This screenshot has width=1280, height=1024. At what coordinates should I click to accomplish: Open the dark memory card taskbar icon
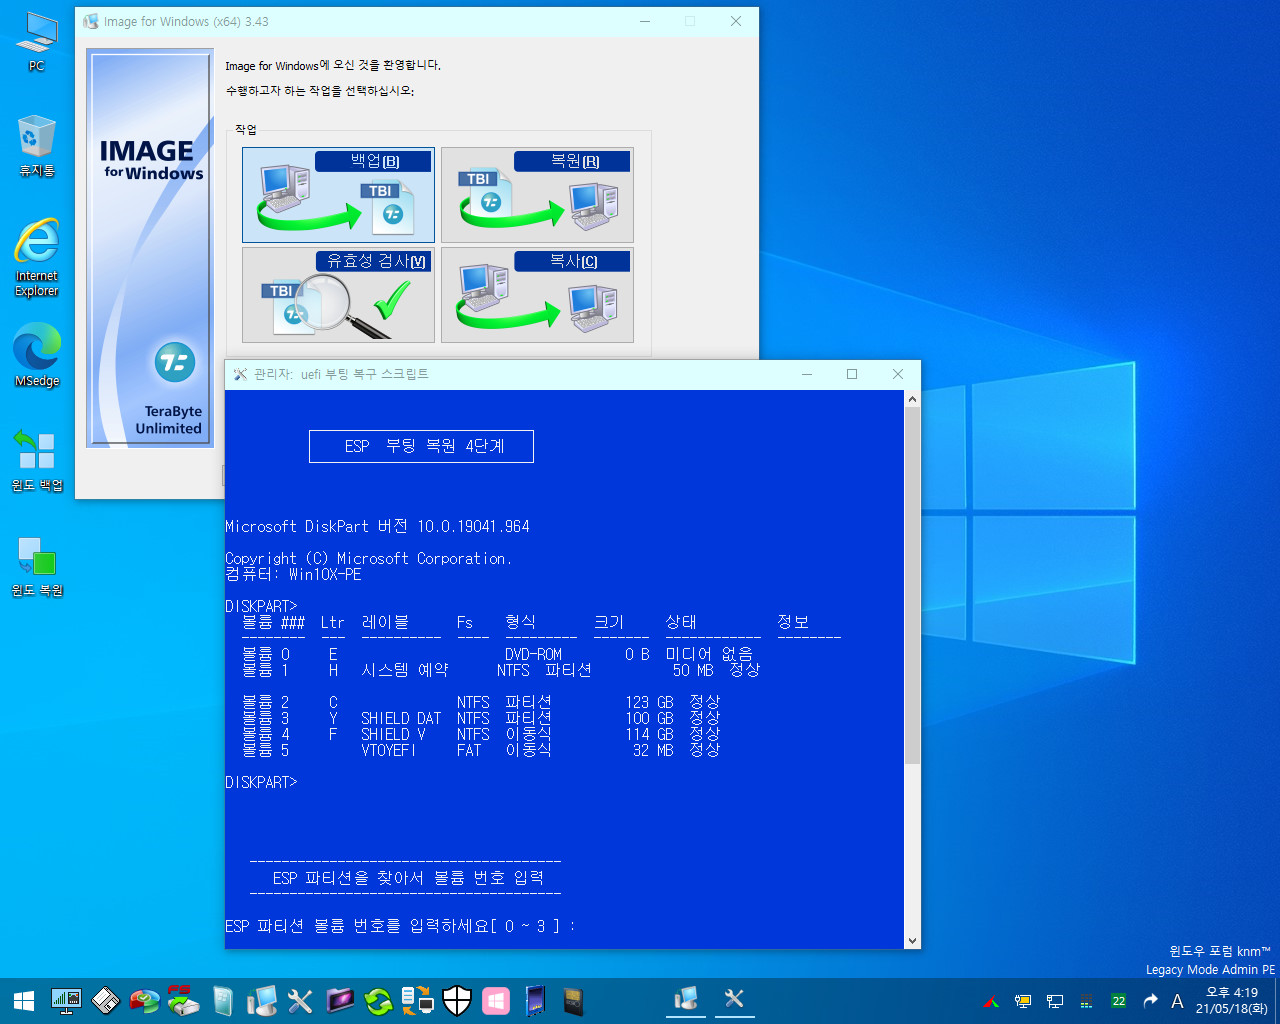tap(573, 1000)
